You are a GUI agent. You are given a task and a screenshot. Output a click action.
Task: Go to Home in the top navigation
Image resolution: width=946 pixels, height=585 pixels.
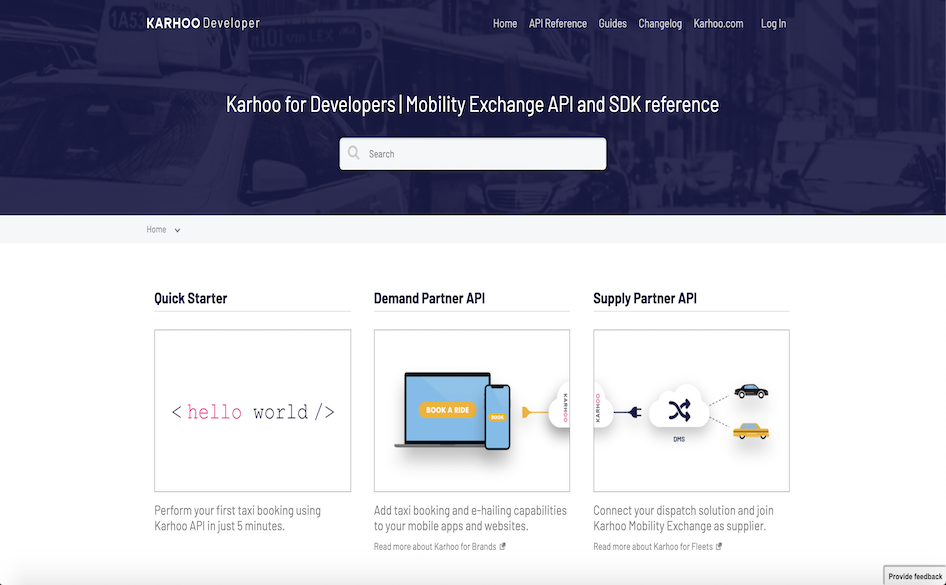505,24
